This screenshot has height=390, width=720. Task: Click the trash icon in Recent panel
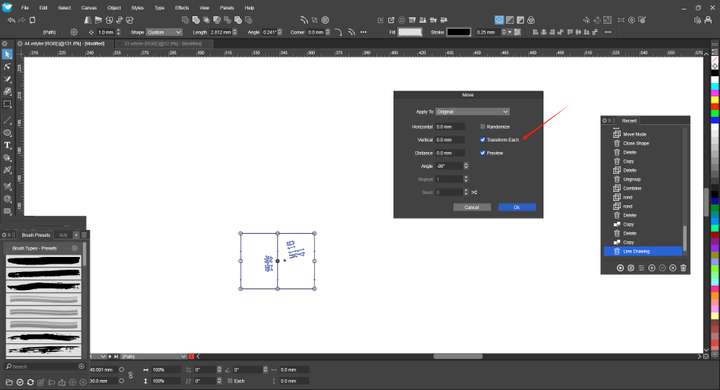click(x=683, y=268)
